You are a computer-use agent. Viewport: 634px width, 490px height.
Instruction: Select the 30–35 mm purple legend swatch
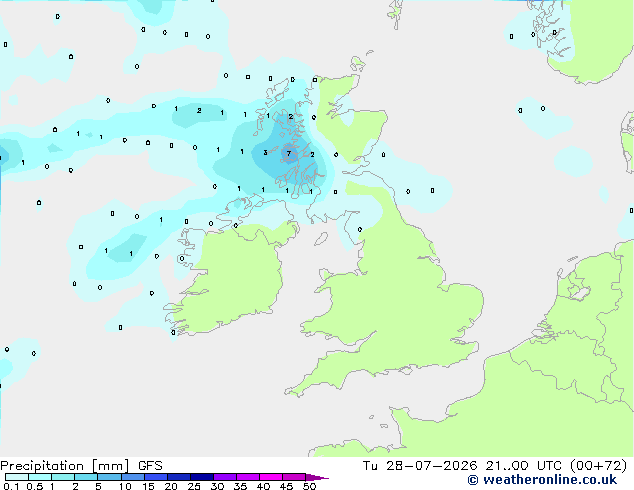pos(225,477)
